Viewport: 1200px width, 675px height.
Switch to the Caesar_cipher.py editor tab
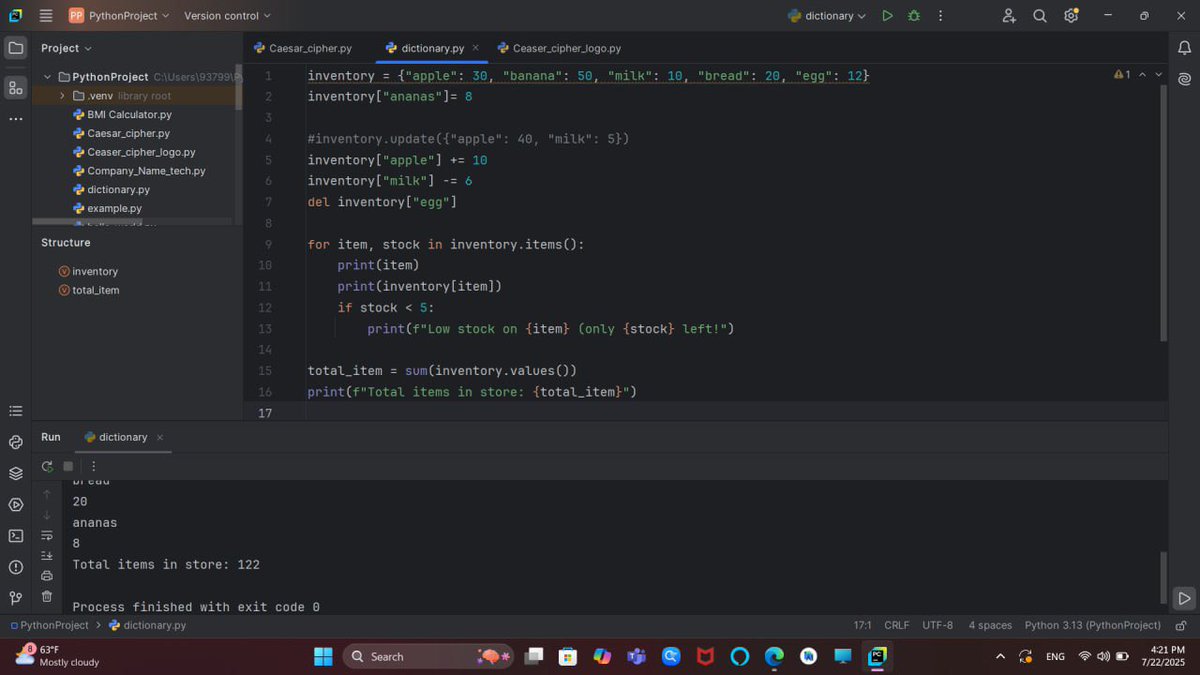point(303,48)
